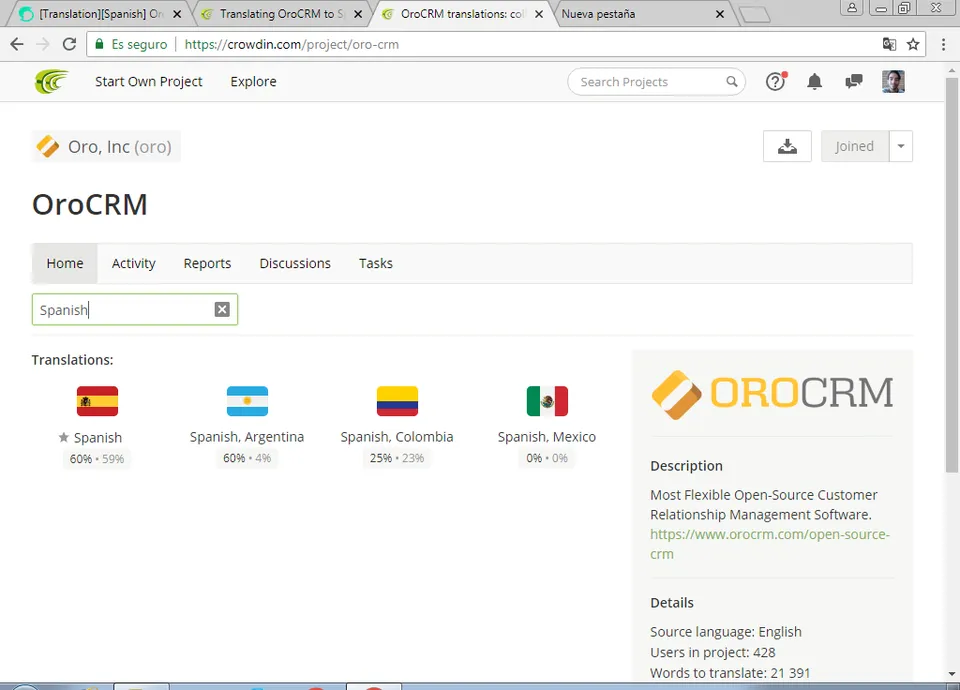Open the messages chat icon
960x690 pixels.
point(853,81)
